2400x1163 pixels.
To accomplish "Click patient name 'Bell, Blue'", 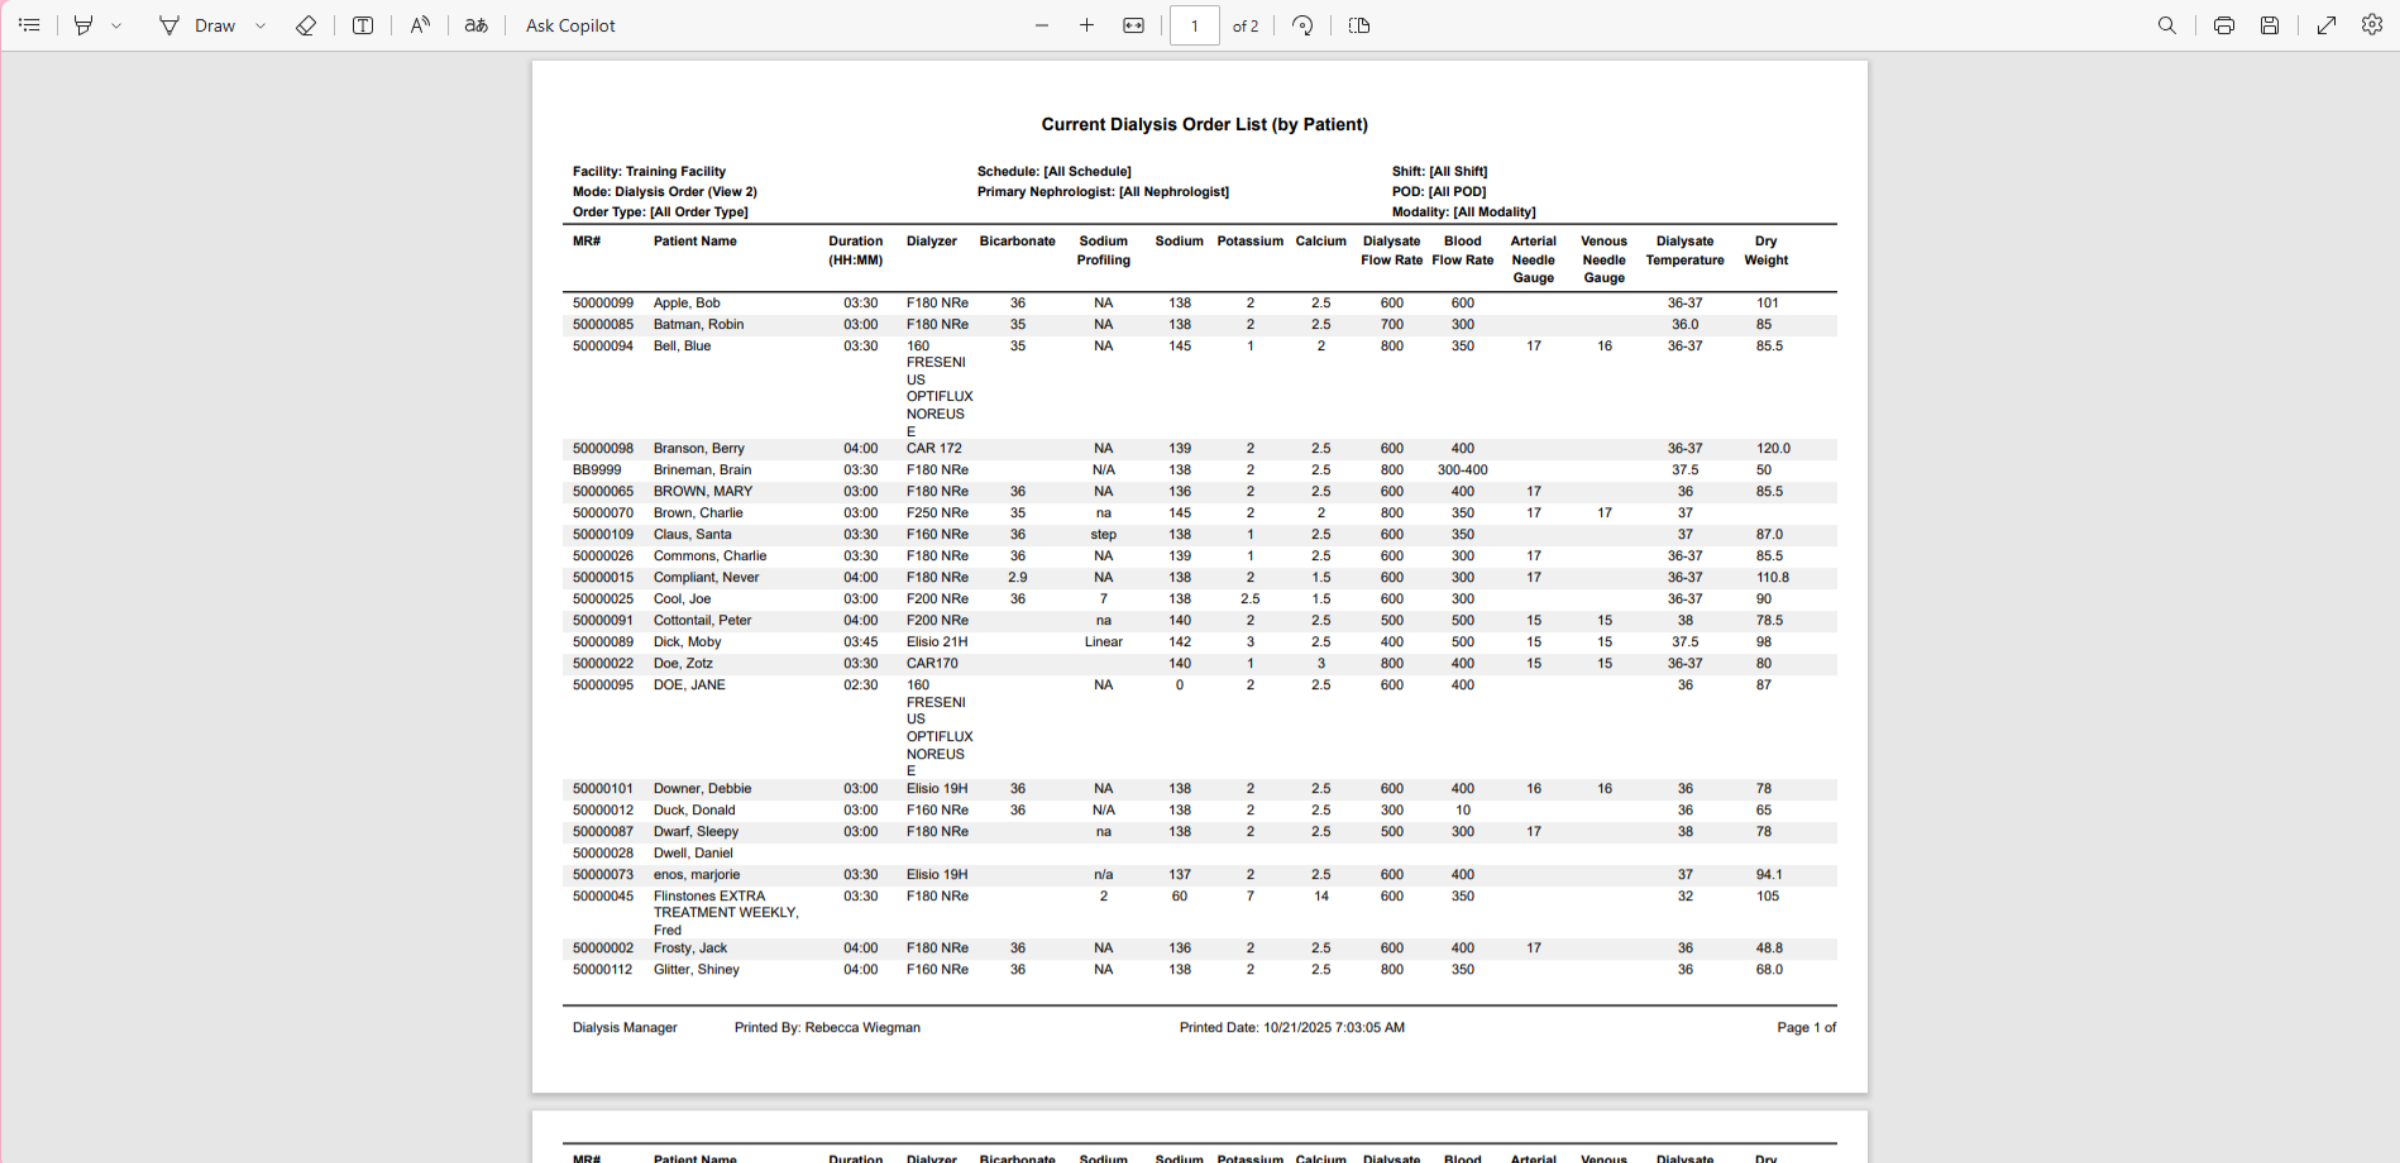I will 682,346.
